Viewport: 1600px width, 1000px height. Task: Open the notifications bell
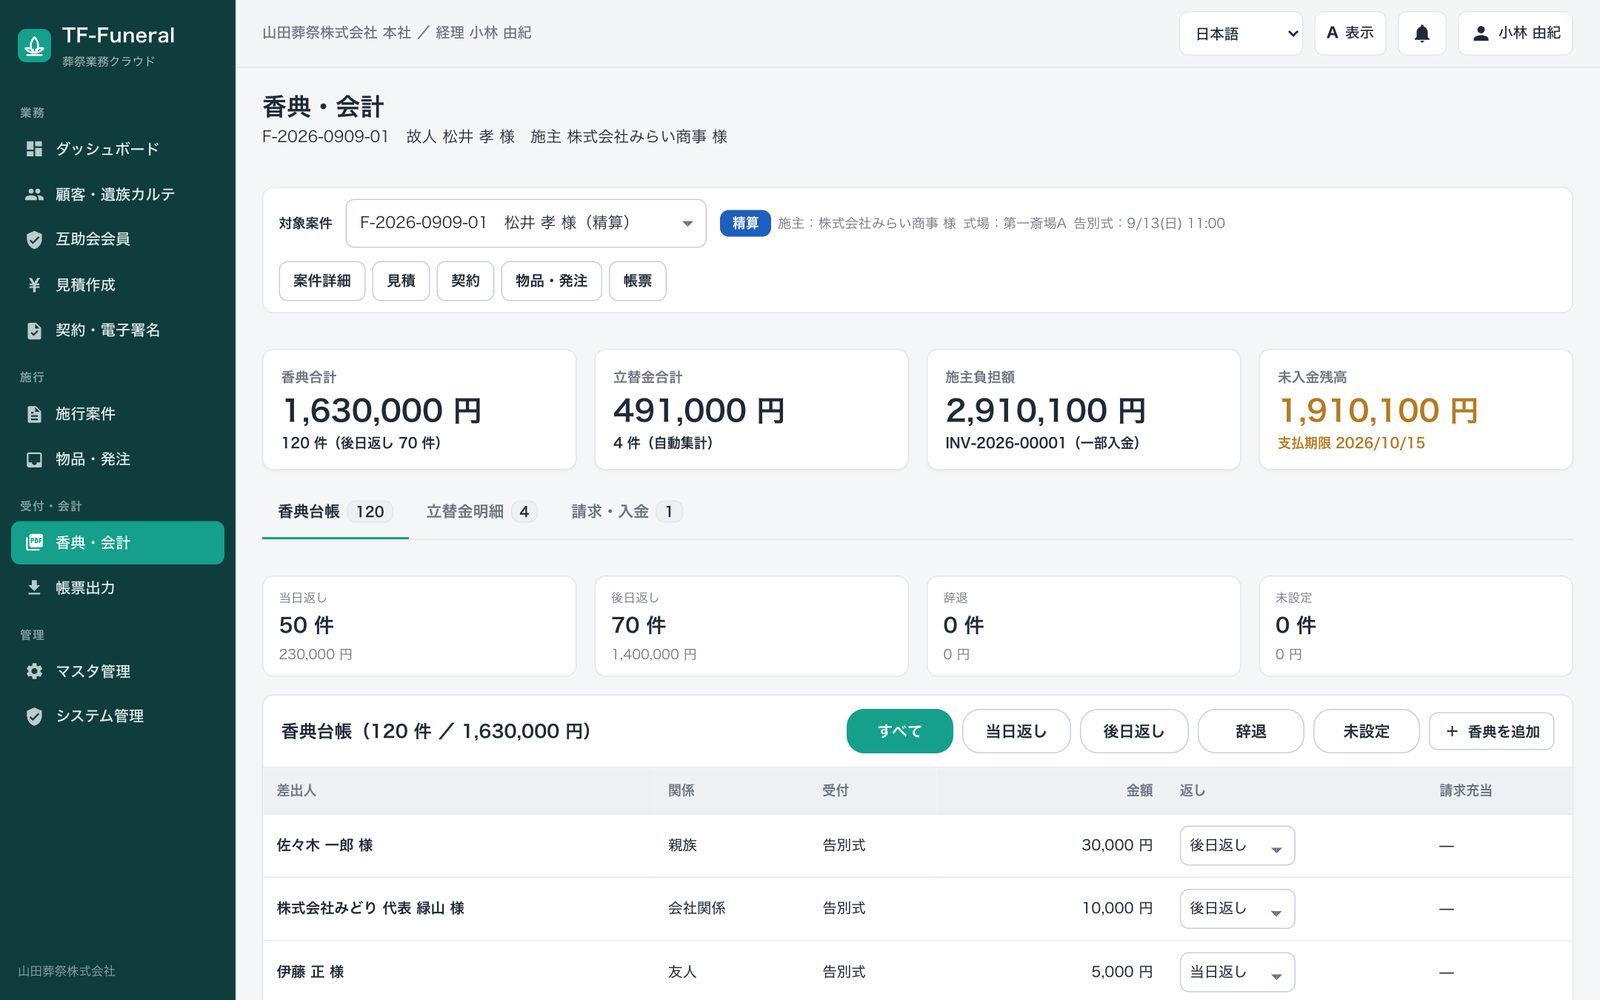point(1421,33)
